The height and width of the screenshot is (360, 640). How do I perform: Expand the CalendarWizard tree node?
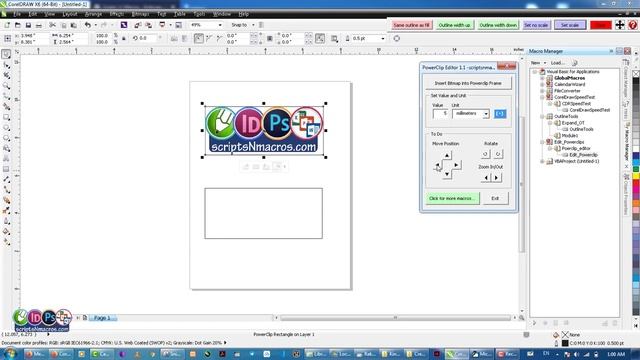(542, 84)
